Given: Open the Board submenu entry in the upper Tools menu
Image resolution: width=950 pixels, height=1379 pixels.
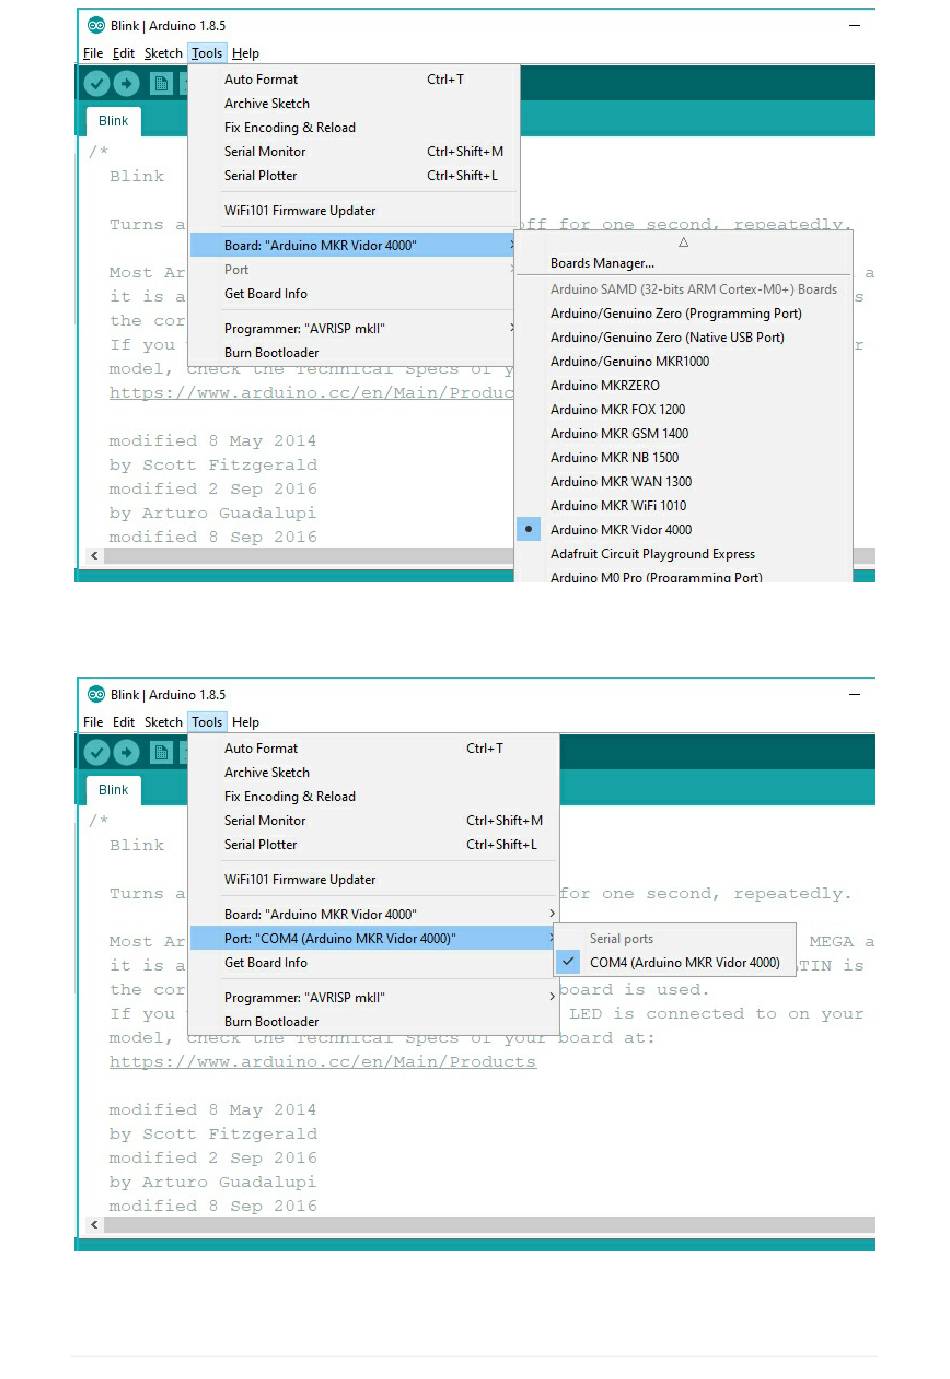Looking at the screenshot, I should point(353,245).
